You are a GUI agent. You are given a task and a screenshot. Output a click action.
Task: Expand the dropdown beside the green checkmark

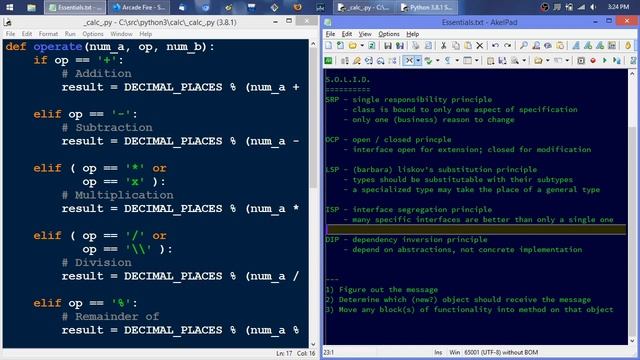pyautogui.click(x=438, y=60)
